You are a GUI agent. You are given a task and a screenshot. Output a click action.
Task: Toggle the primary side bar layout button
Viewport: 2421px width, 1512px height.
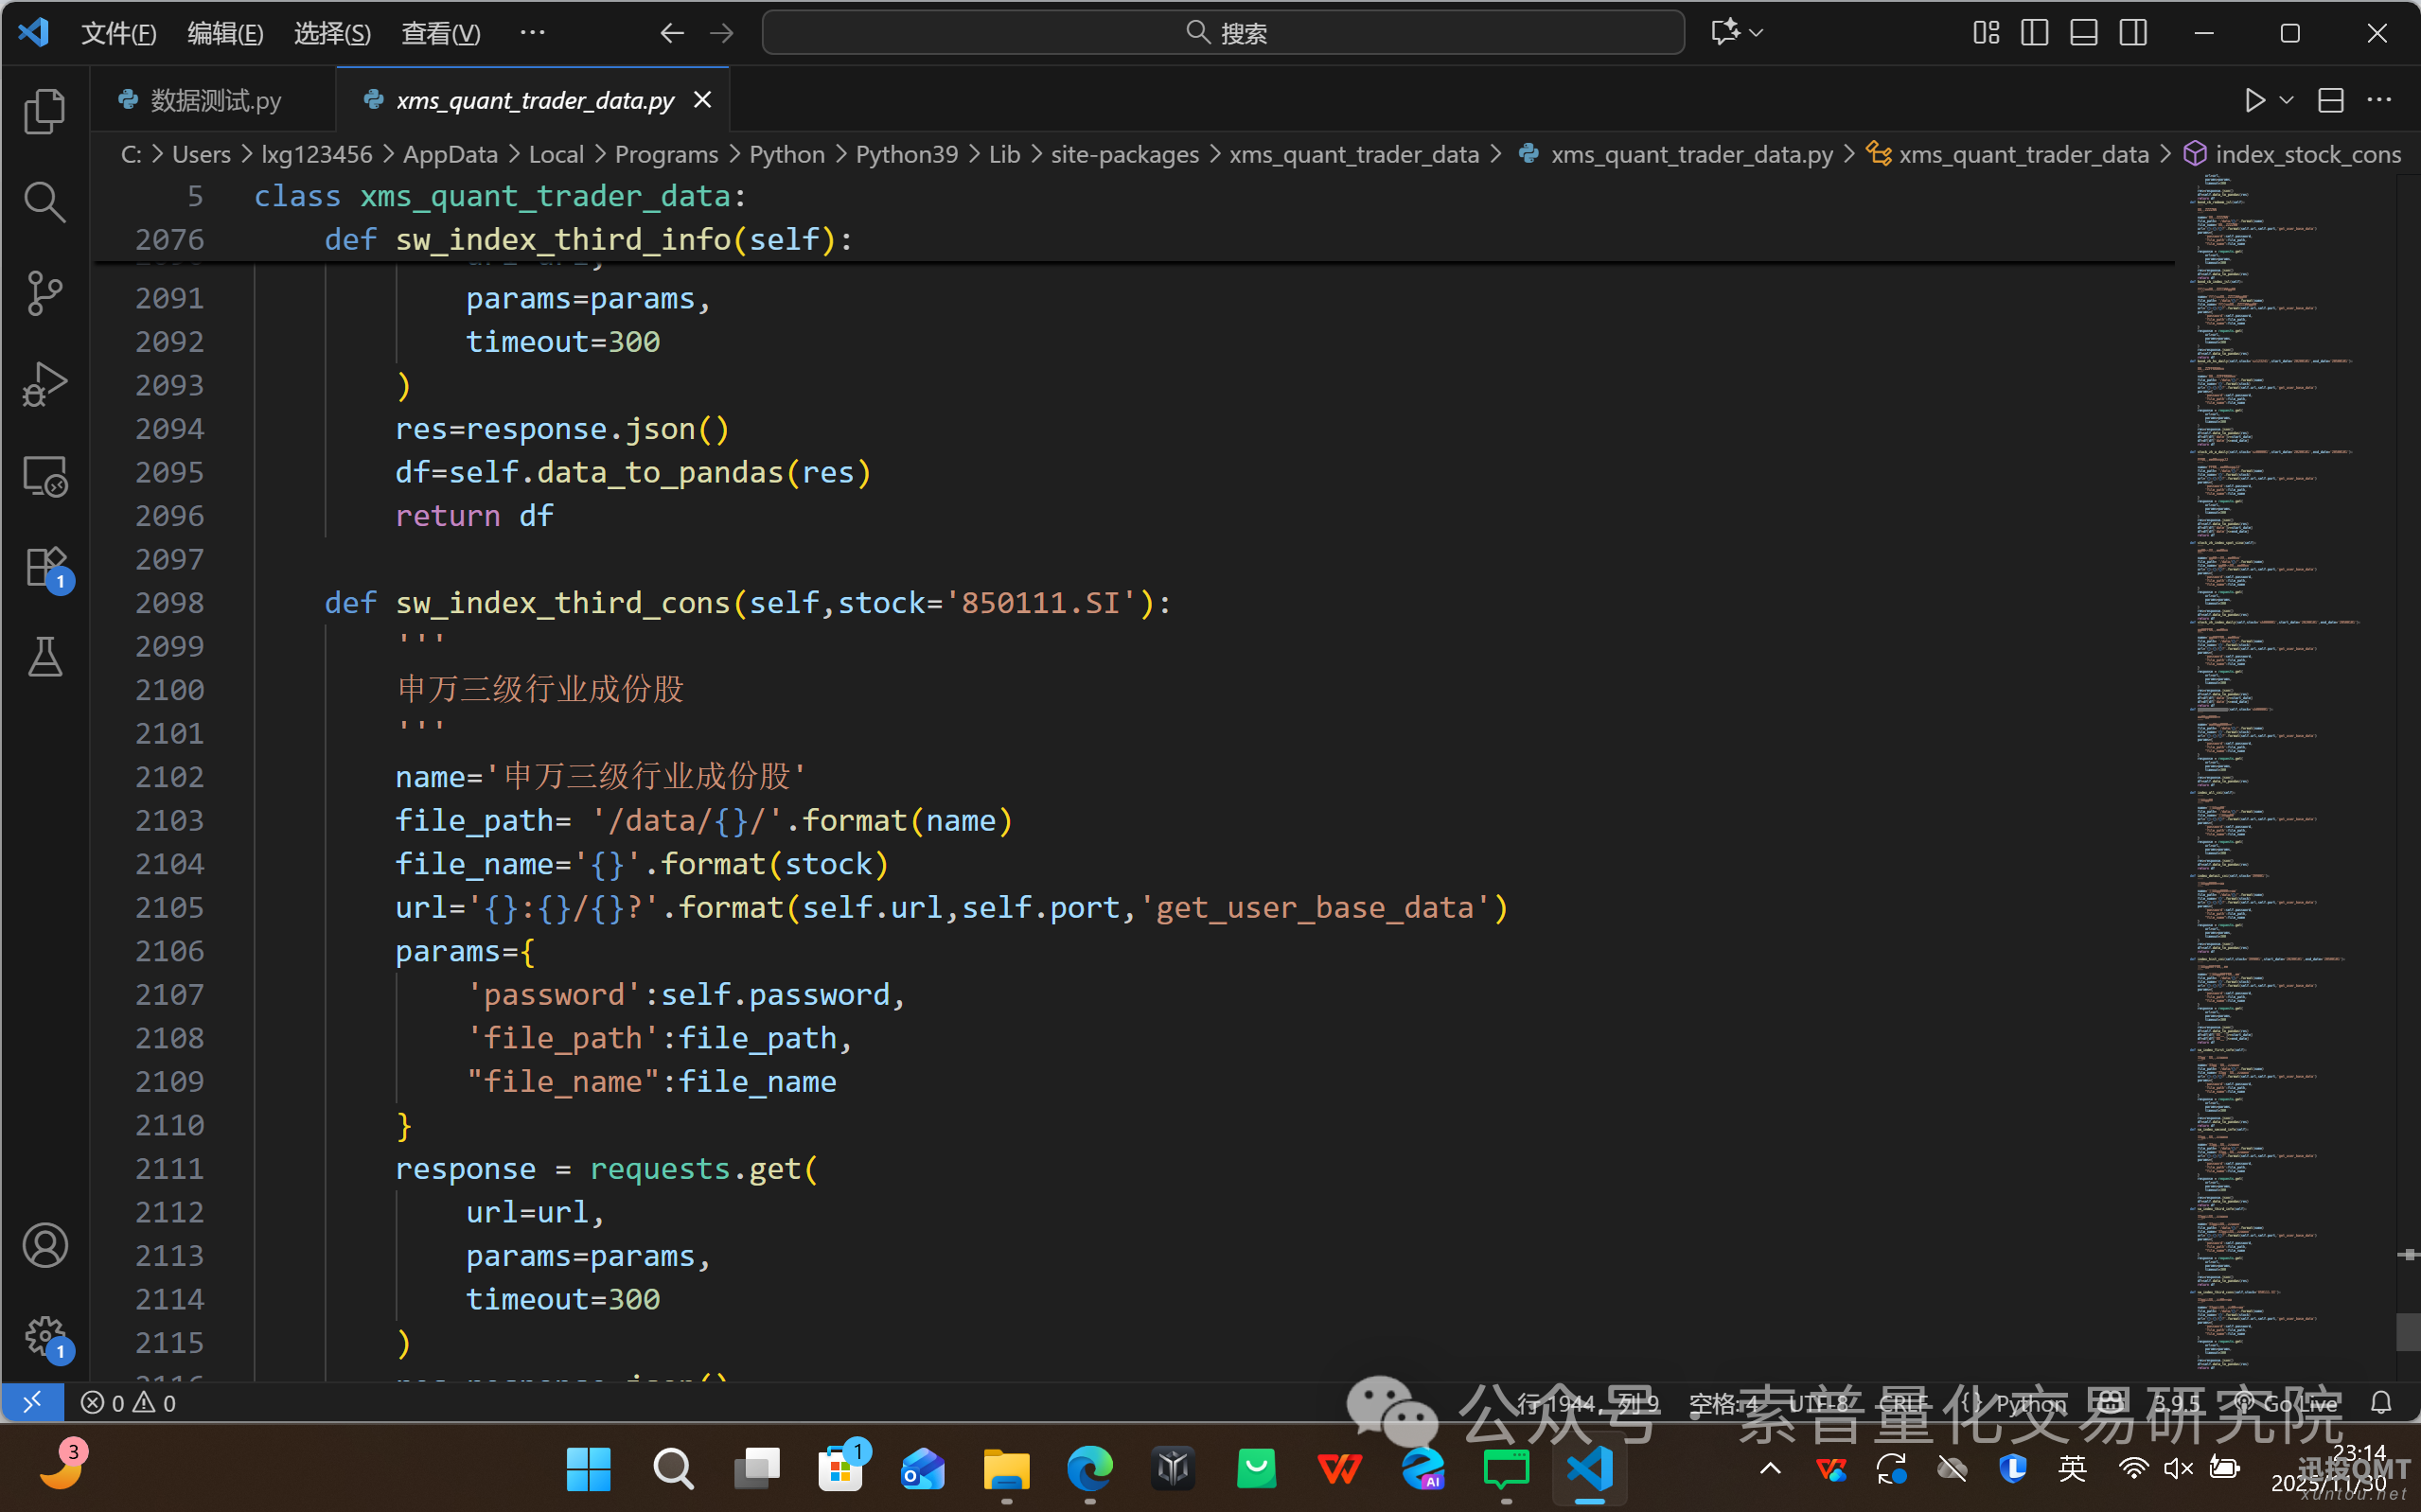2034,33
